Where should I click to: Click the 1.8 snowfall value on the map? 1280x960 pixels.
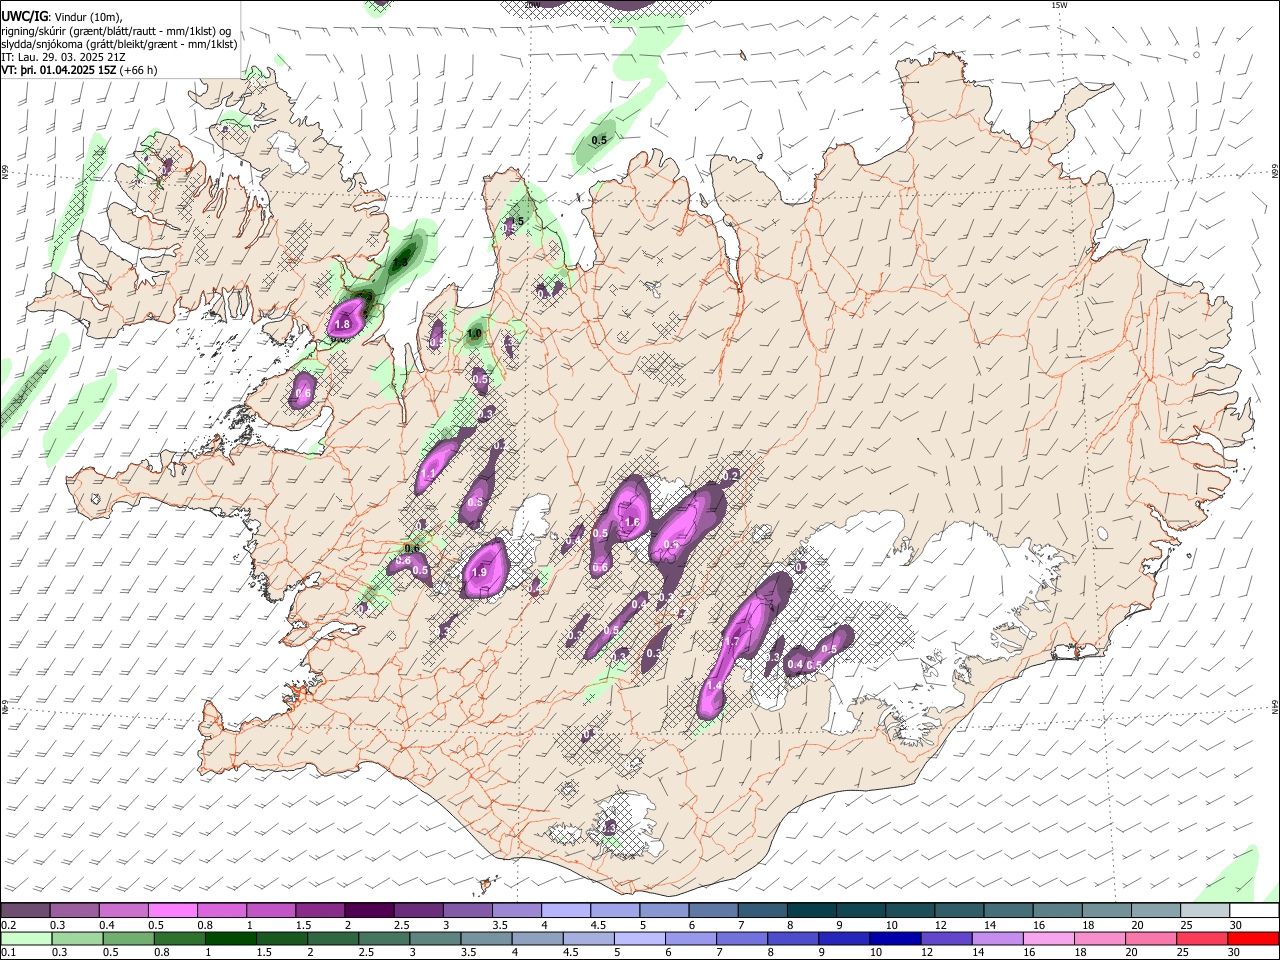(342, 324)
